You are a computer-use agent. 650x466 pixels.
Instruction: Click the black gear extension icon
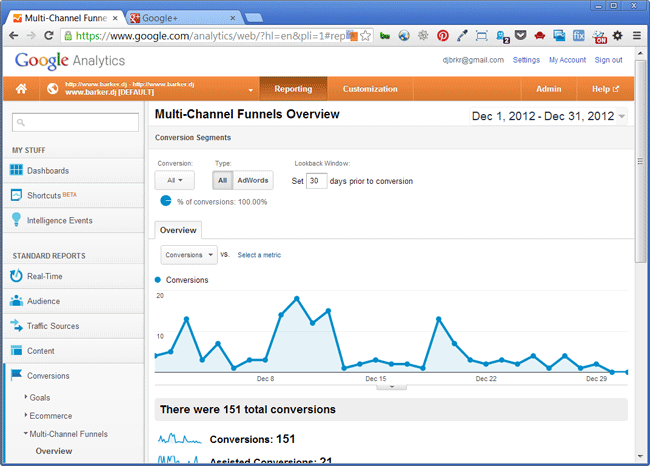pyautogui.click(x=618, y=36)
